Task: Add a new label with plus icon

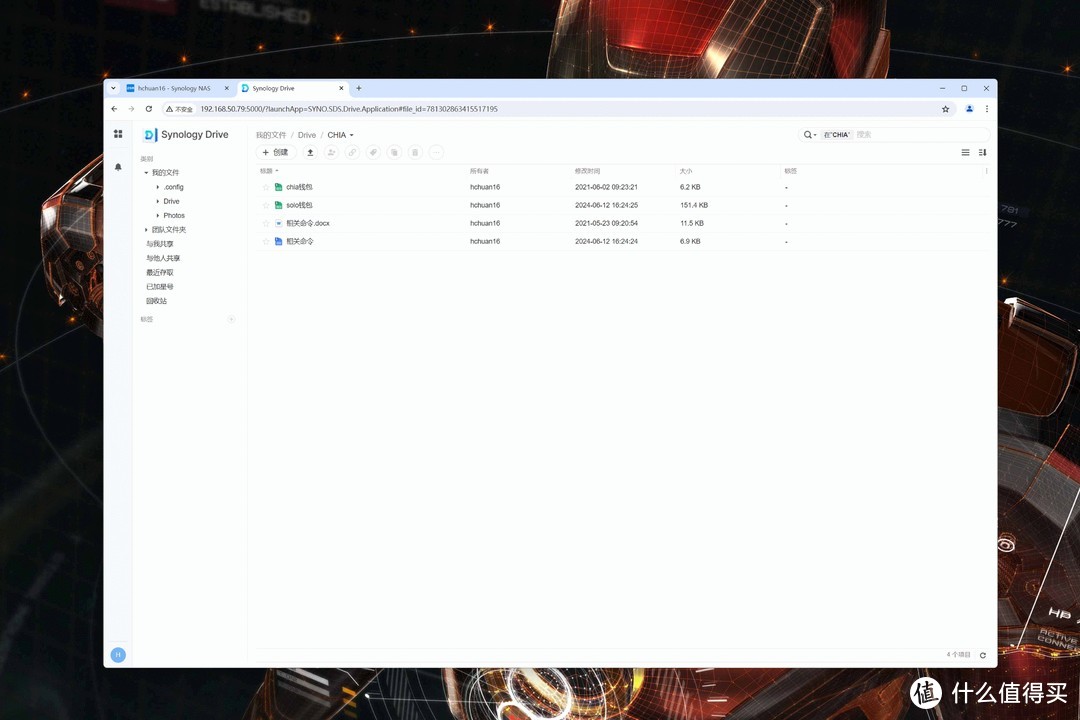Action: coord(231,319)
